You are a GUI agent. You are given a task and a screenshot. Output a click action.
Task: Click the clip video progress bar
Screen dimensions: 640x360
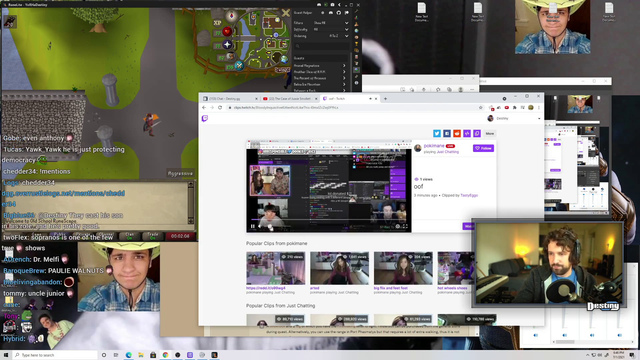[329, 221]
